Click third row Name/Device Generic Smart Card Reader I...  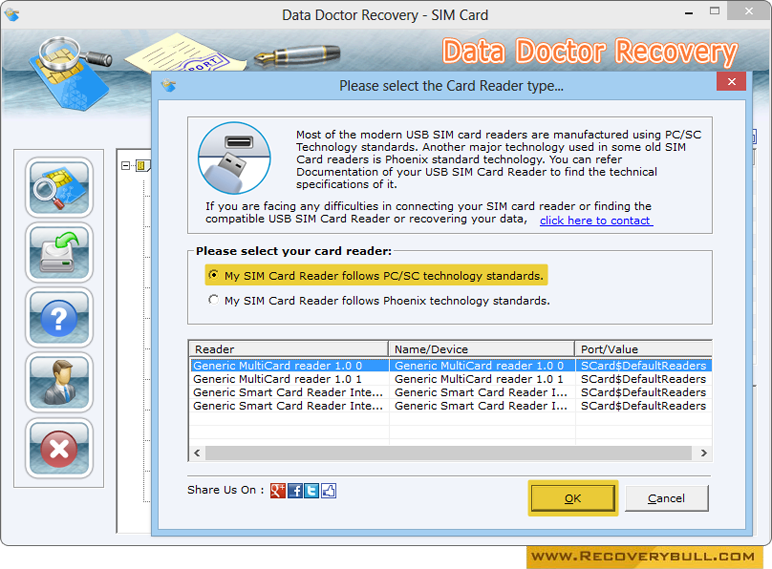(x=482, y=392)
